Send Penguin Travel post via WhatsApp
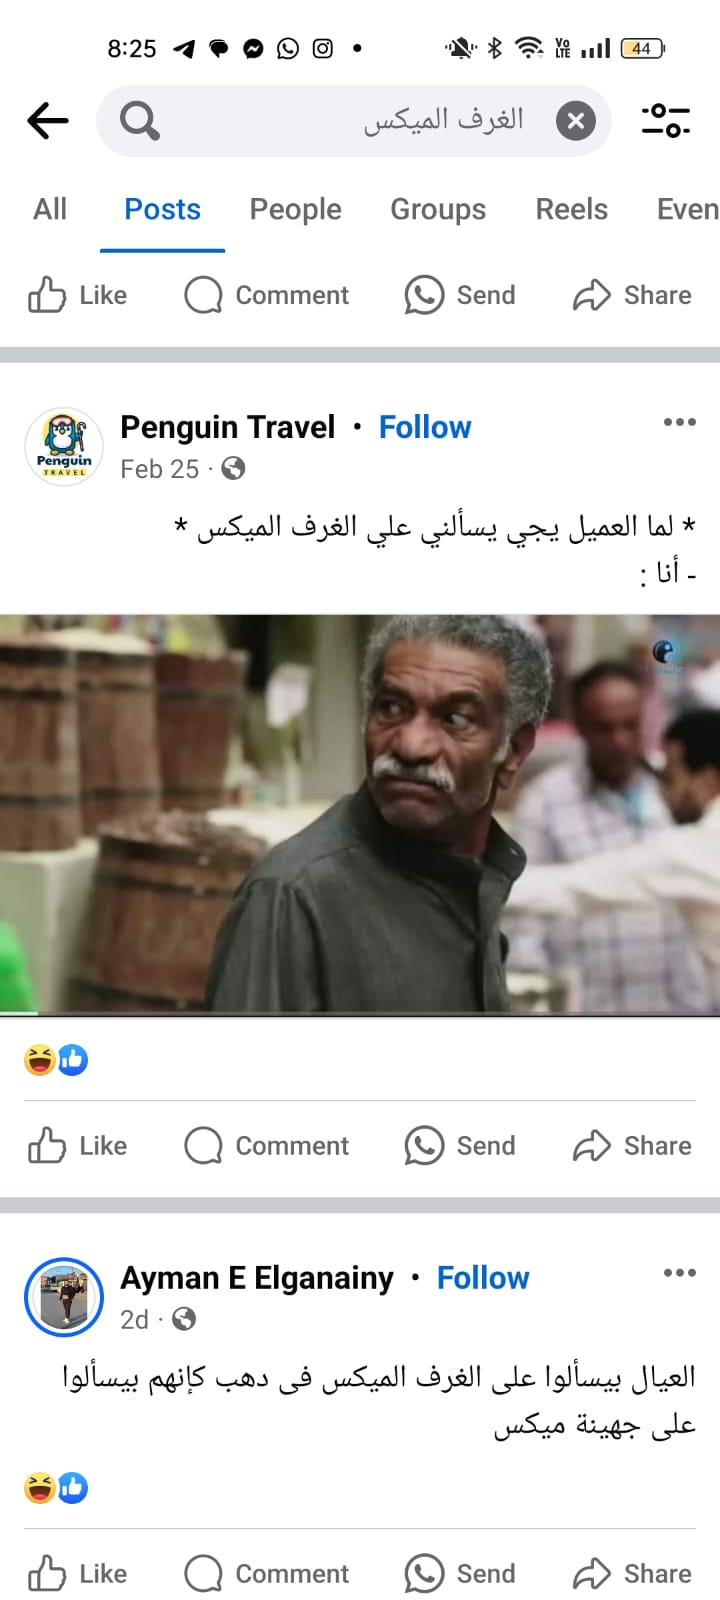720x1600 pixels. pos(460,1146)
